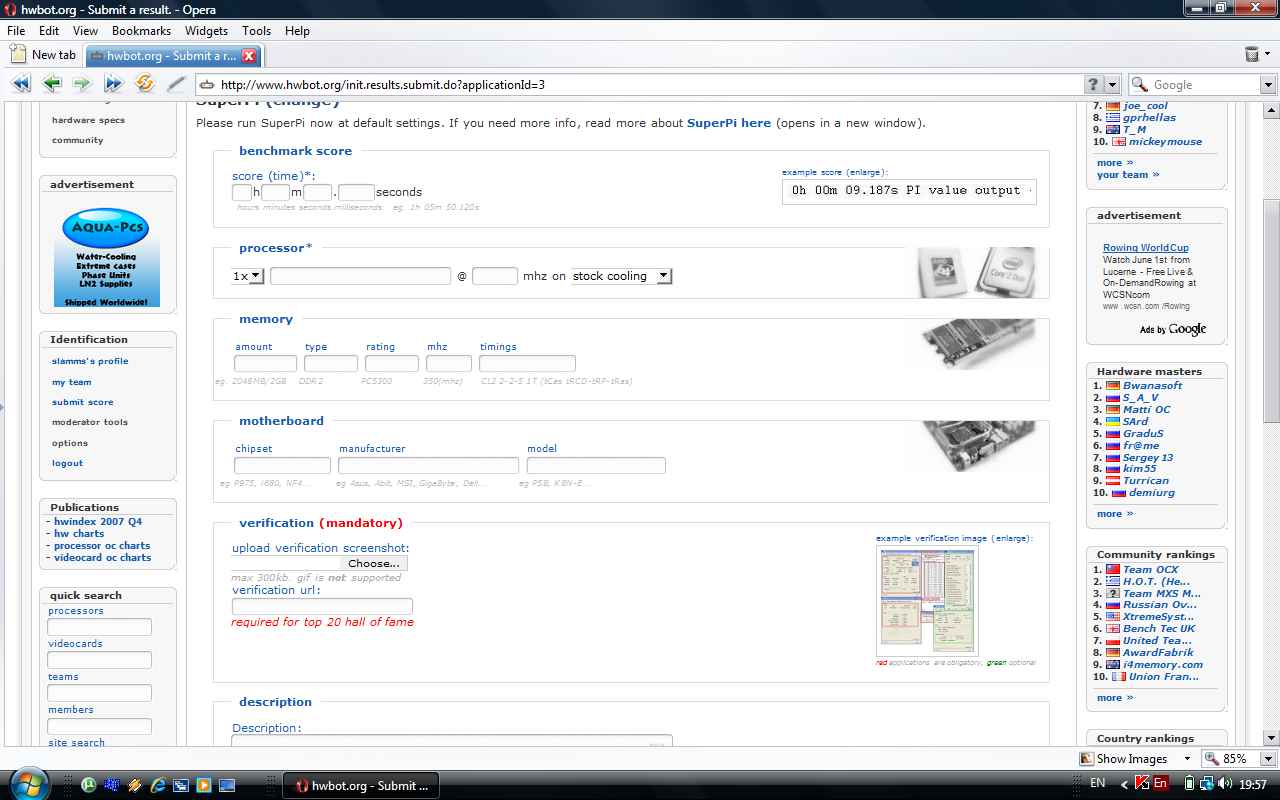Open the processor count 1x dropdown
The image size is (1280, 800).
coord(247,276)
